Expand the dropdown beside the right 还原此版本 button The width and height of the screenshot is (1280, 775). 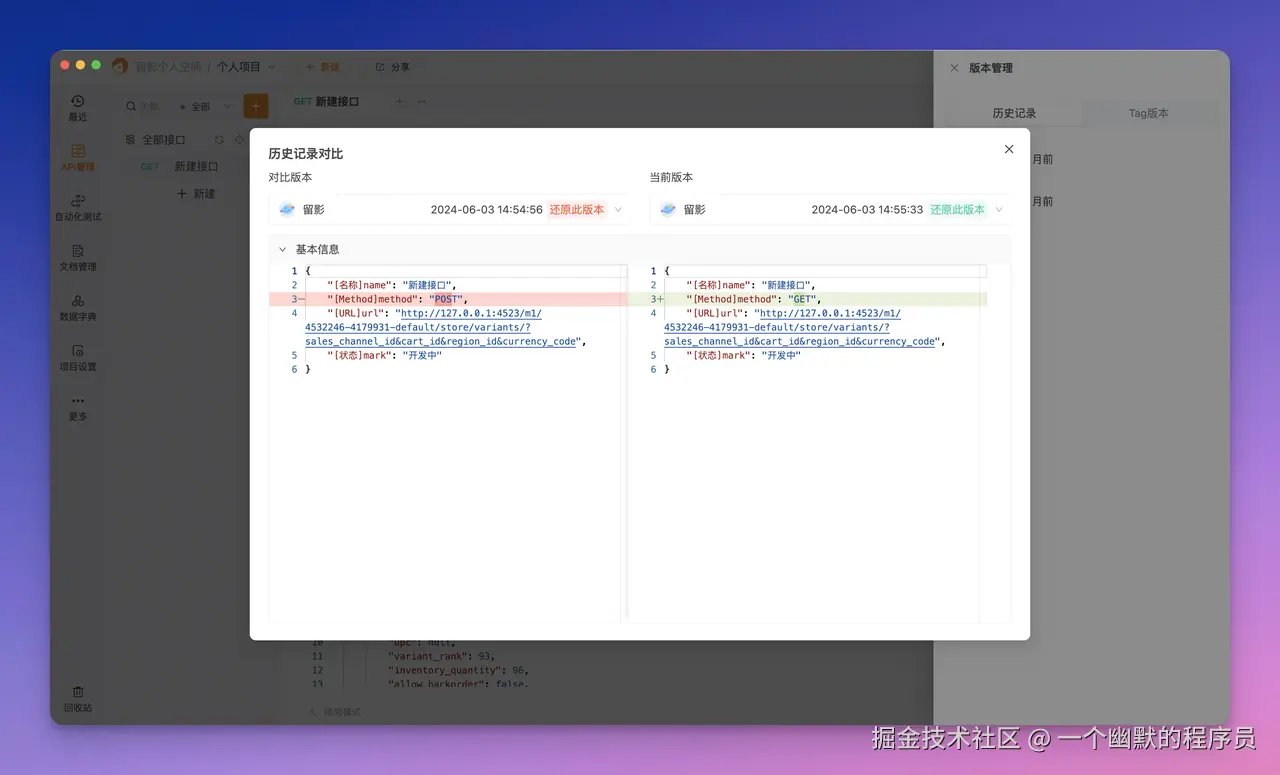[x=996, y=210]
